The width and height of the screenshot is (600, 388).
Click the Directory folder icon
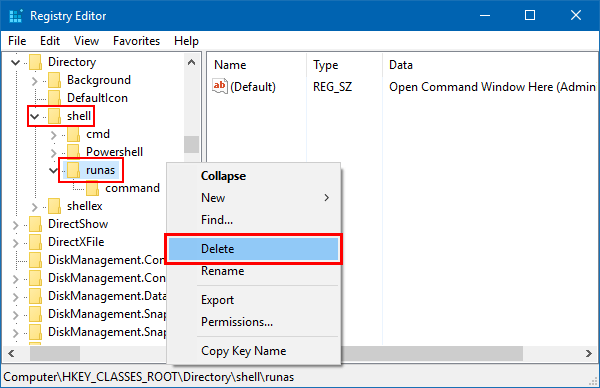(x=36, y=62)
